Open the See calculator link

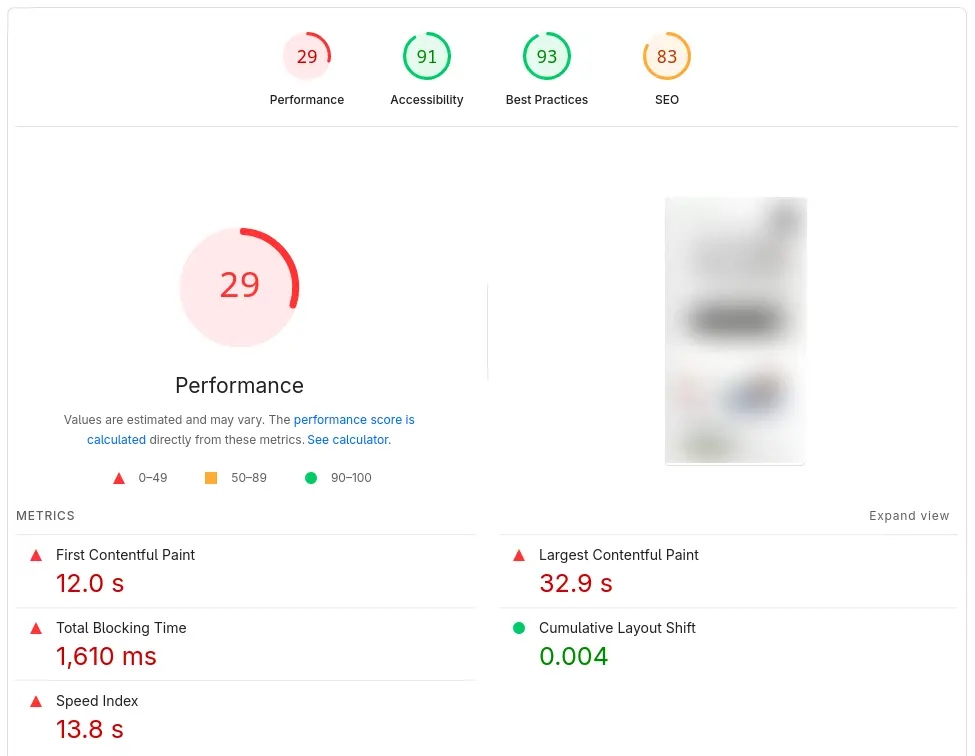(347, 440)
